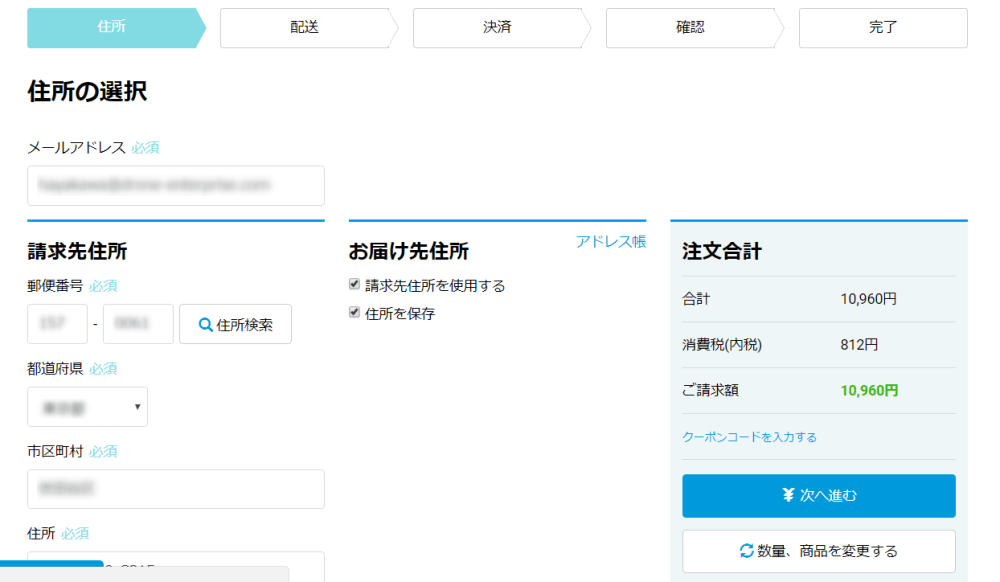Click the refresh icon on 数量、商品を変更する
The width and height of the screenshot is (1000, 582).
coord(746,551)
